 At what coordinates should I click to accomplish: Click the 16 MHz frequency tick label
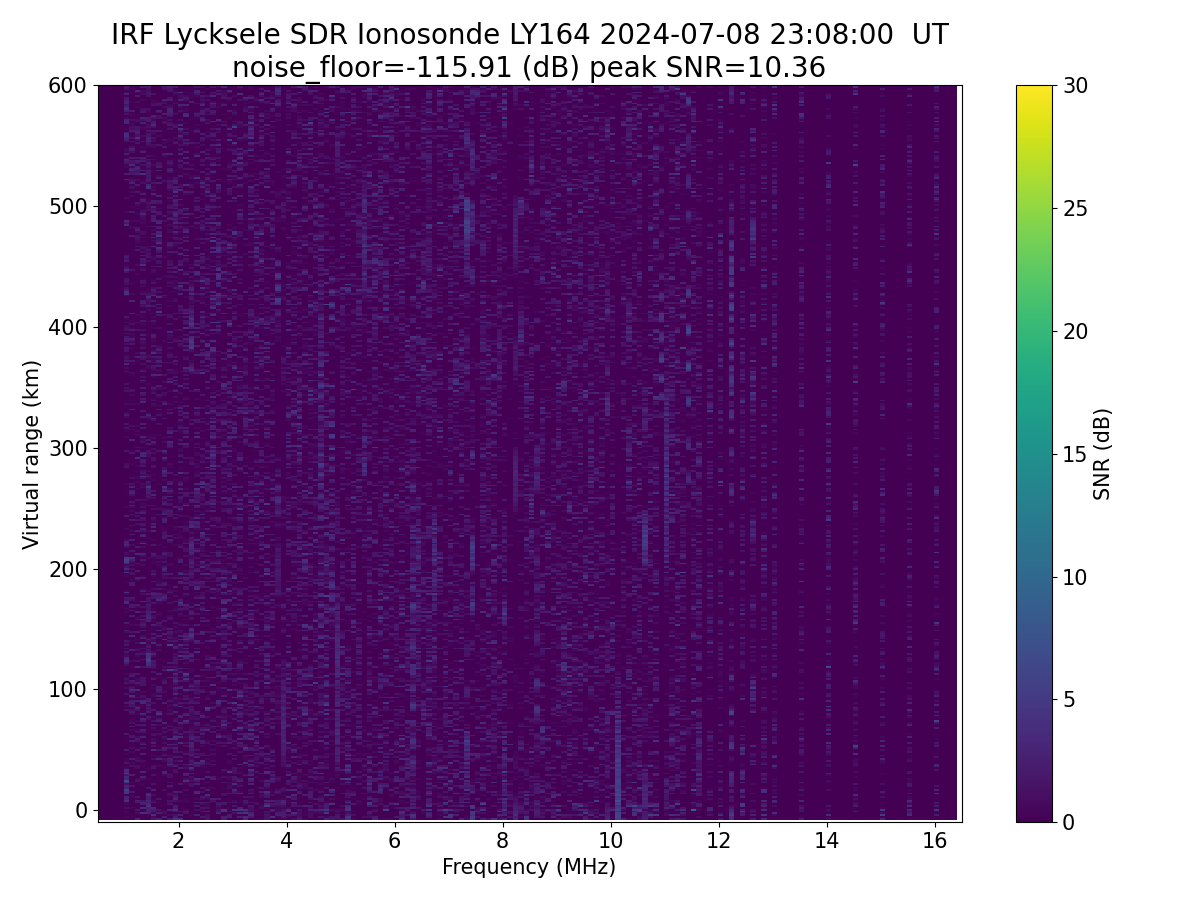[x=934, y=839]
